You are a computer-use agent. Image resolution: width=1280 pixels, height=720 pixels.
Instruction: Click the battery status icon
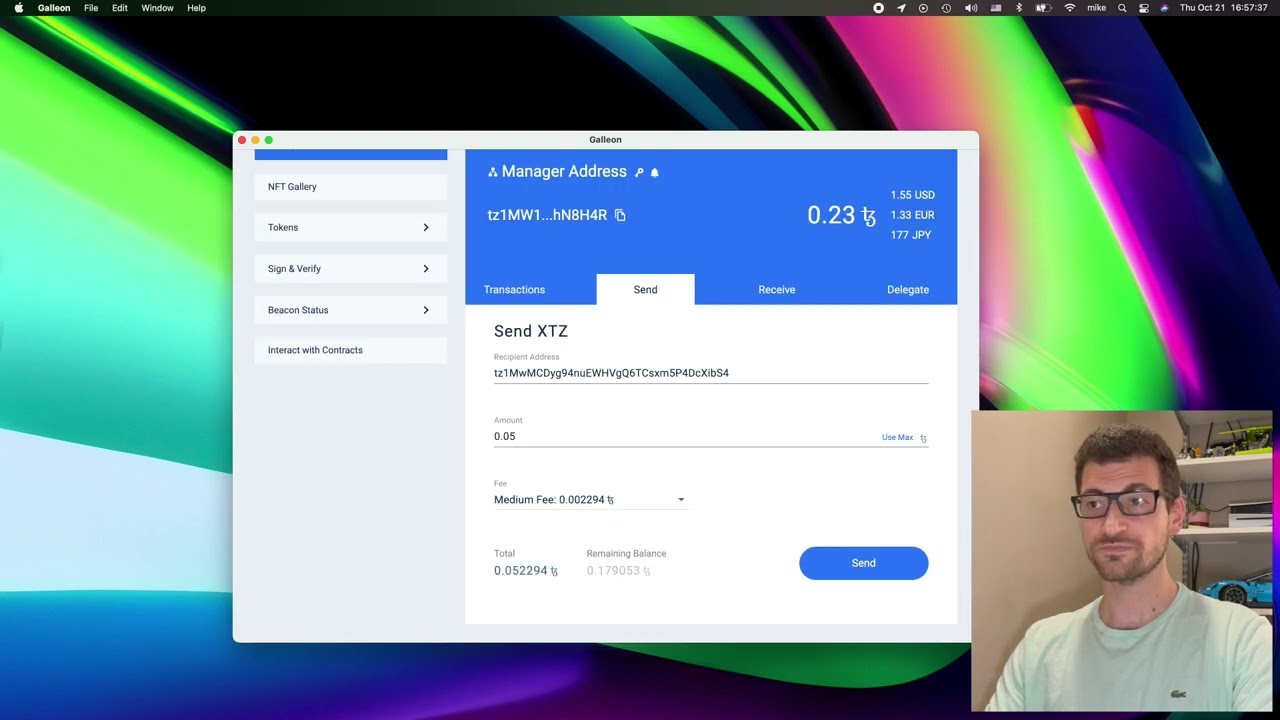tap(1042, 8)
